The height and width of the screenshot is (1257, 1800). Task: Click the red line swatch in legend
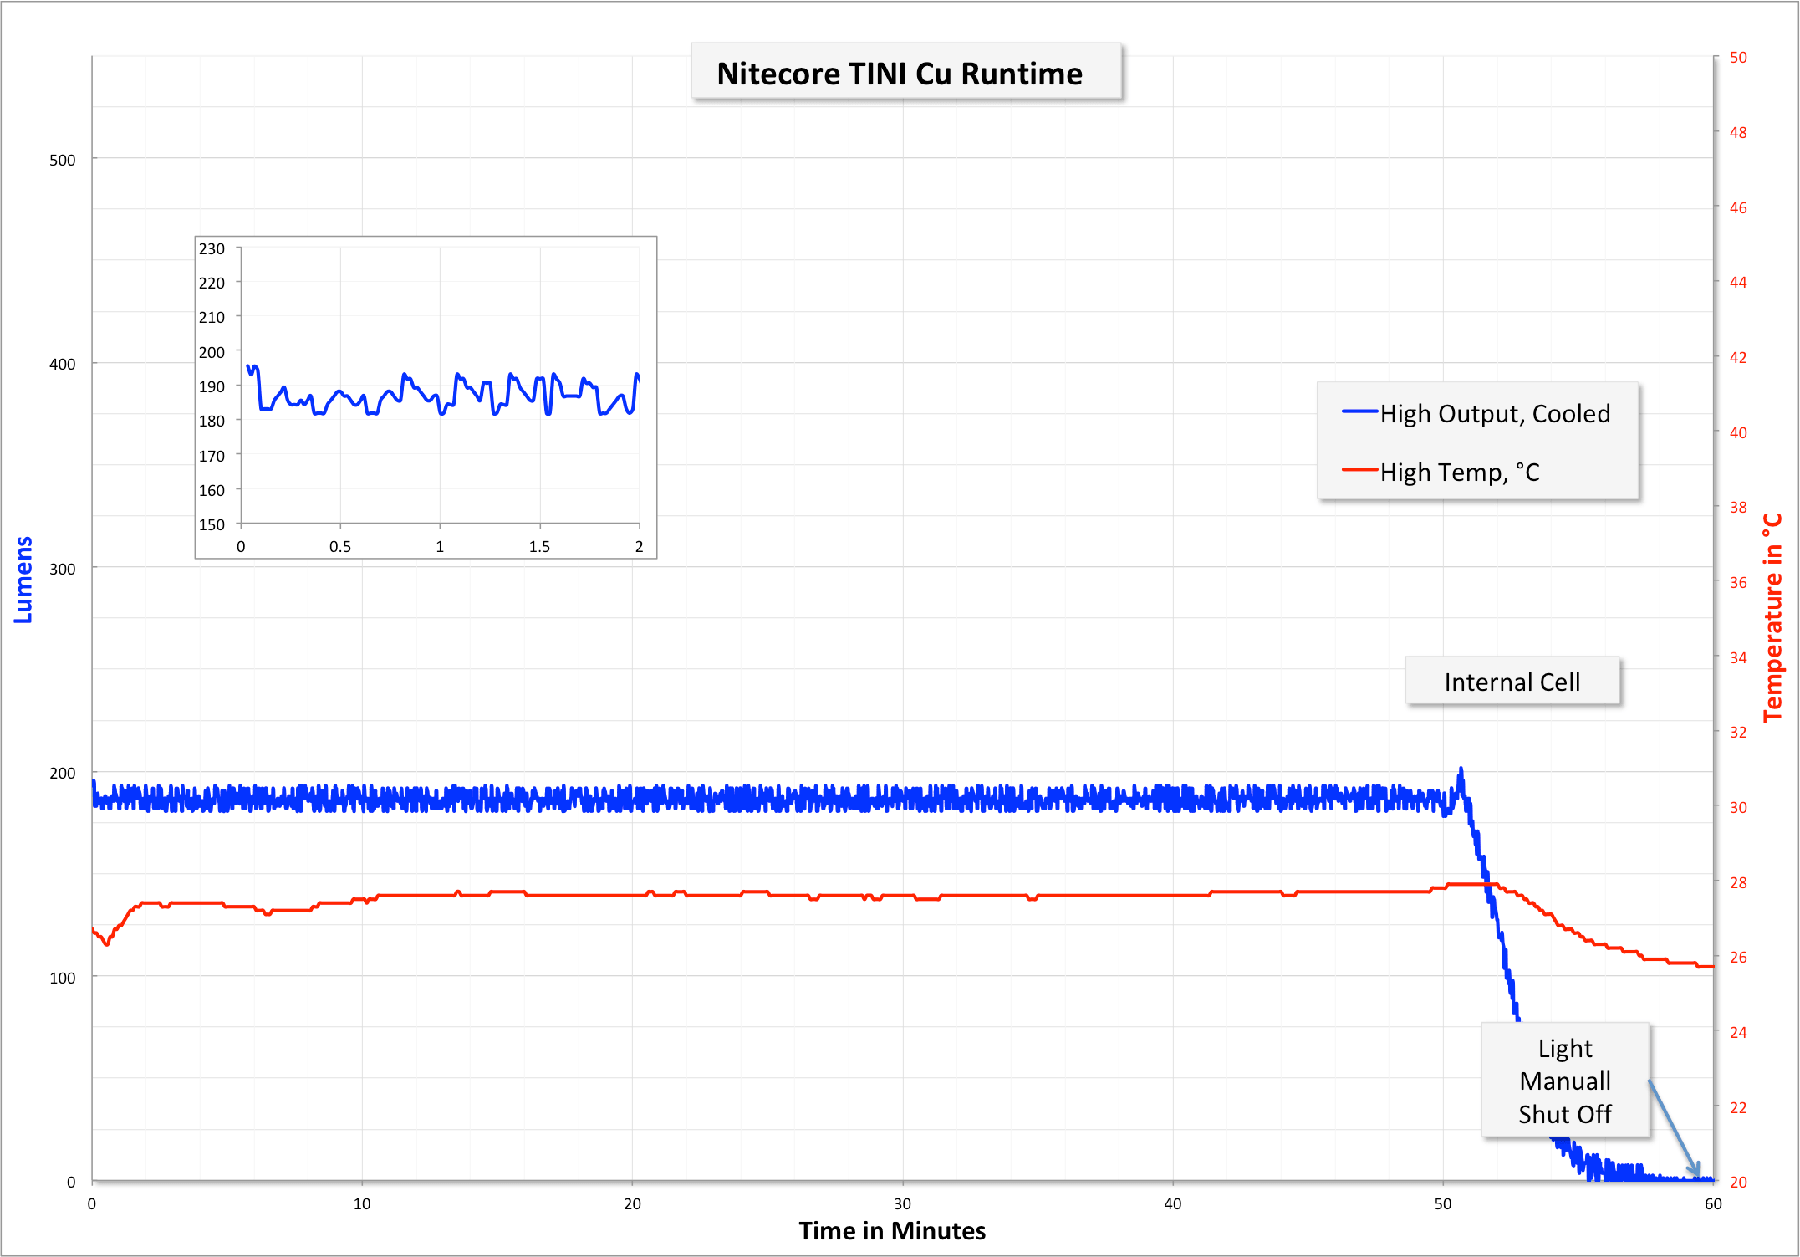1359,470
